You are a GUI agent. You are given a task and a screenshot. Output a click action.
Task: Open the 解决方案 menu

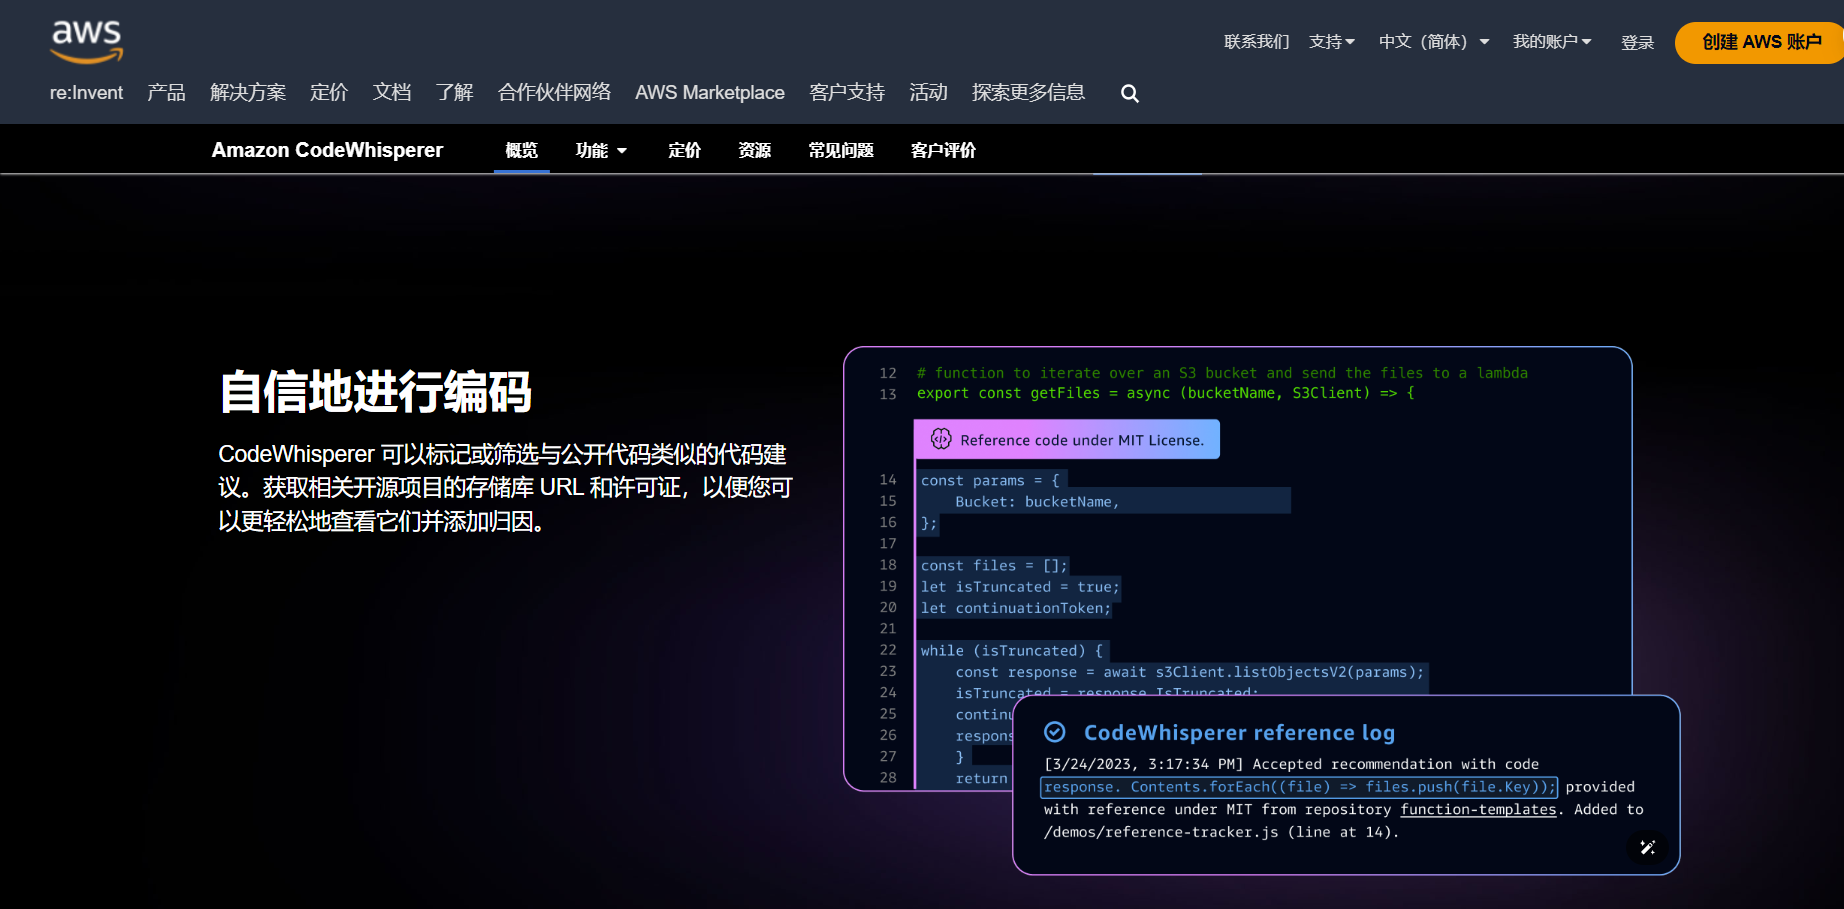point(248,93)
